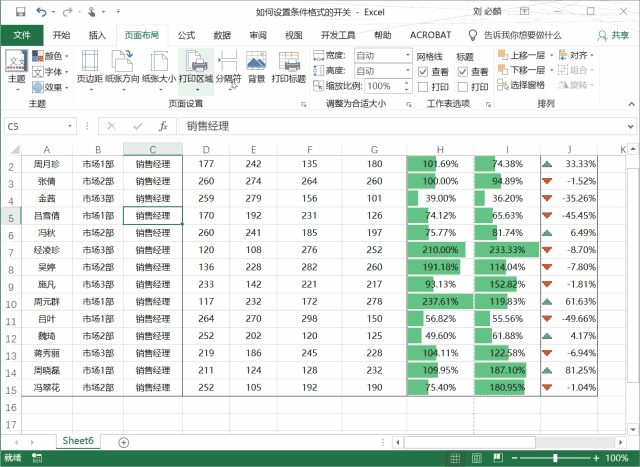The image size is (640, 467).
Task: Toggle touch/mouse mode icon
Action: click(x=92, y=12)
